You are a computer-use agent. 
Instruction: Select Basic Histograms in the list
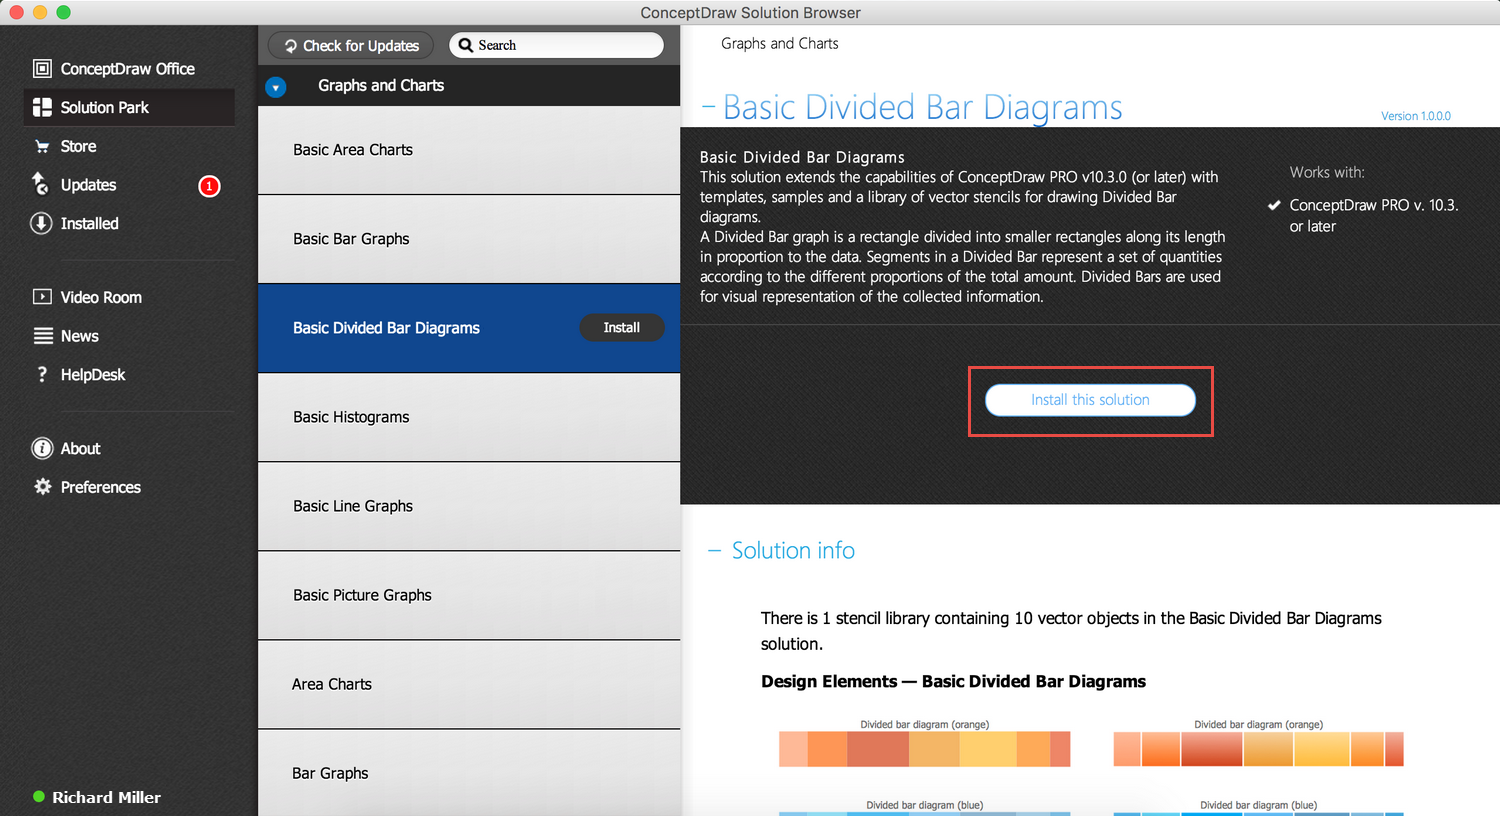coord(469,417)
